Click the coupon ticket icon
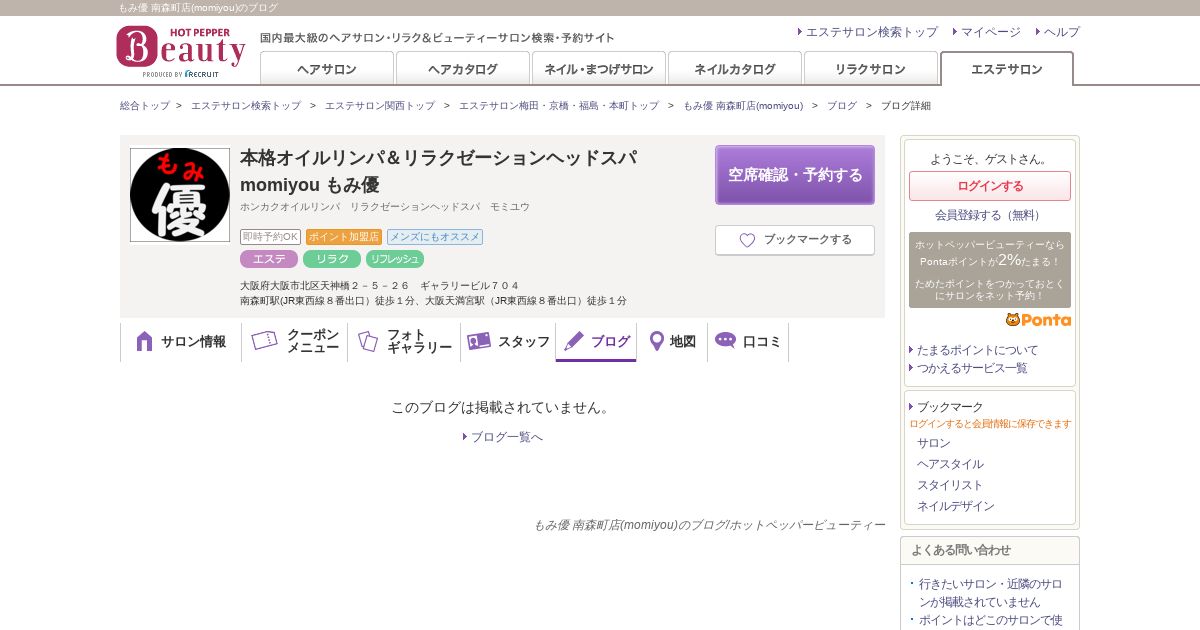Screen dimensions: 1200x630 coord(264,341)
